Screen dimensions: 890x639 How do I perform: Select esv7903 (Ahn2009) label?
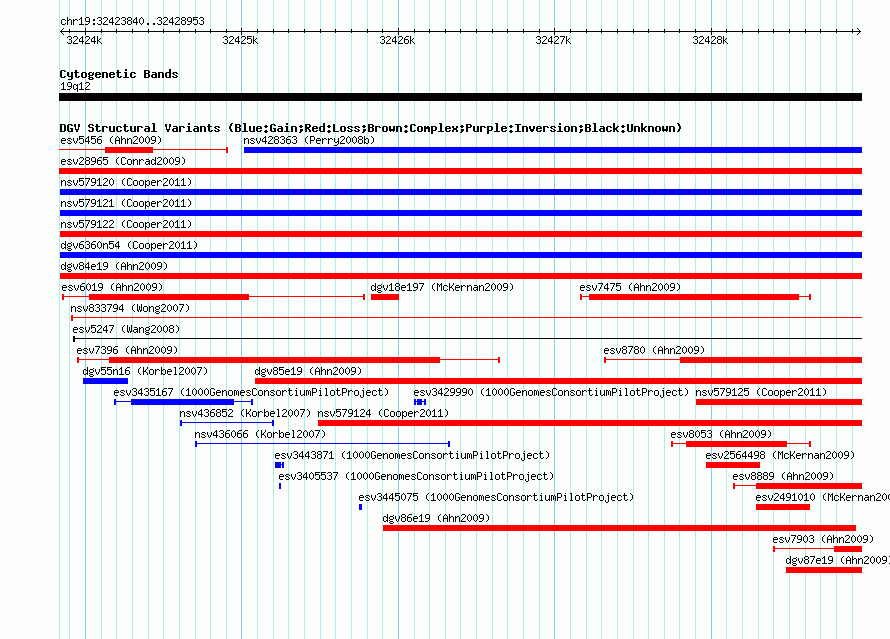(823, 539)
